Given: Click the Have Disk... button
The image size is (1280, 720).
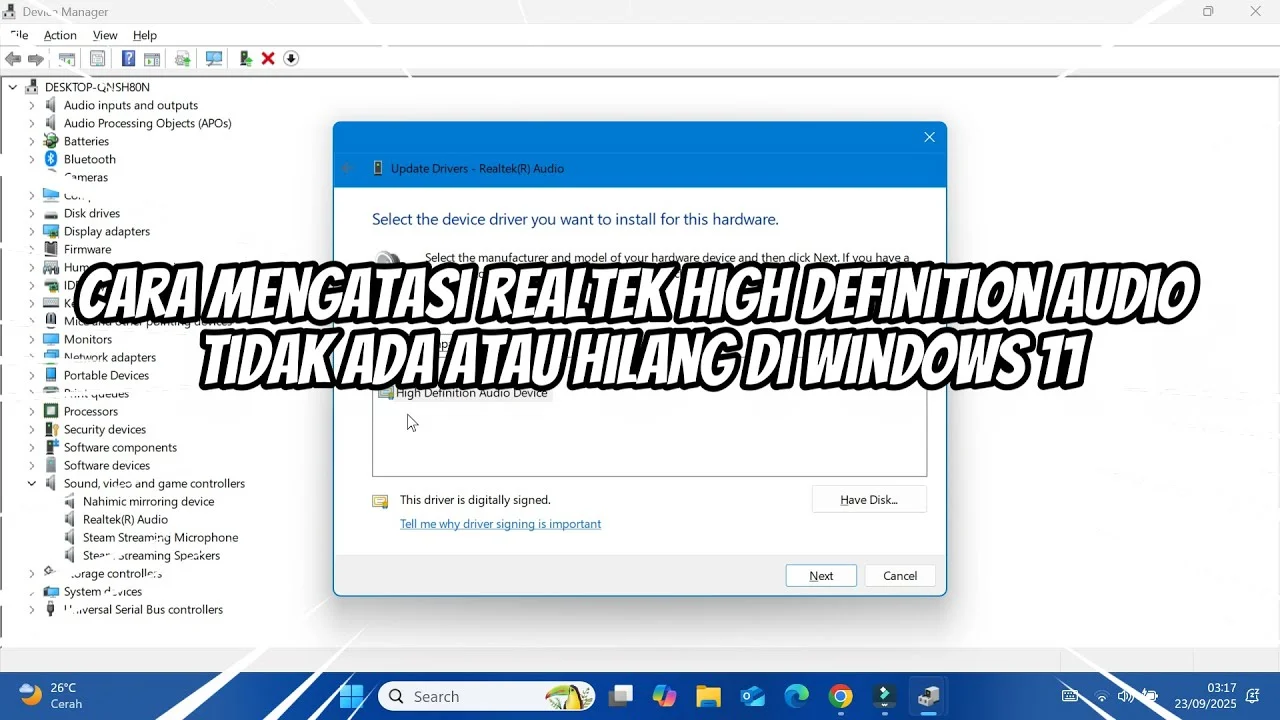Looking at the screenshot, I should click(869, 500).
